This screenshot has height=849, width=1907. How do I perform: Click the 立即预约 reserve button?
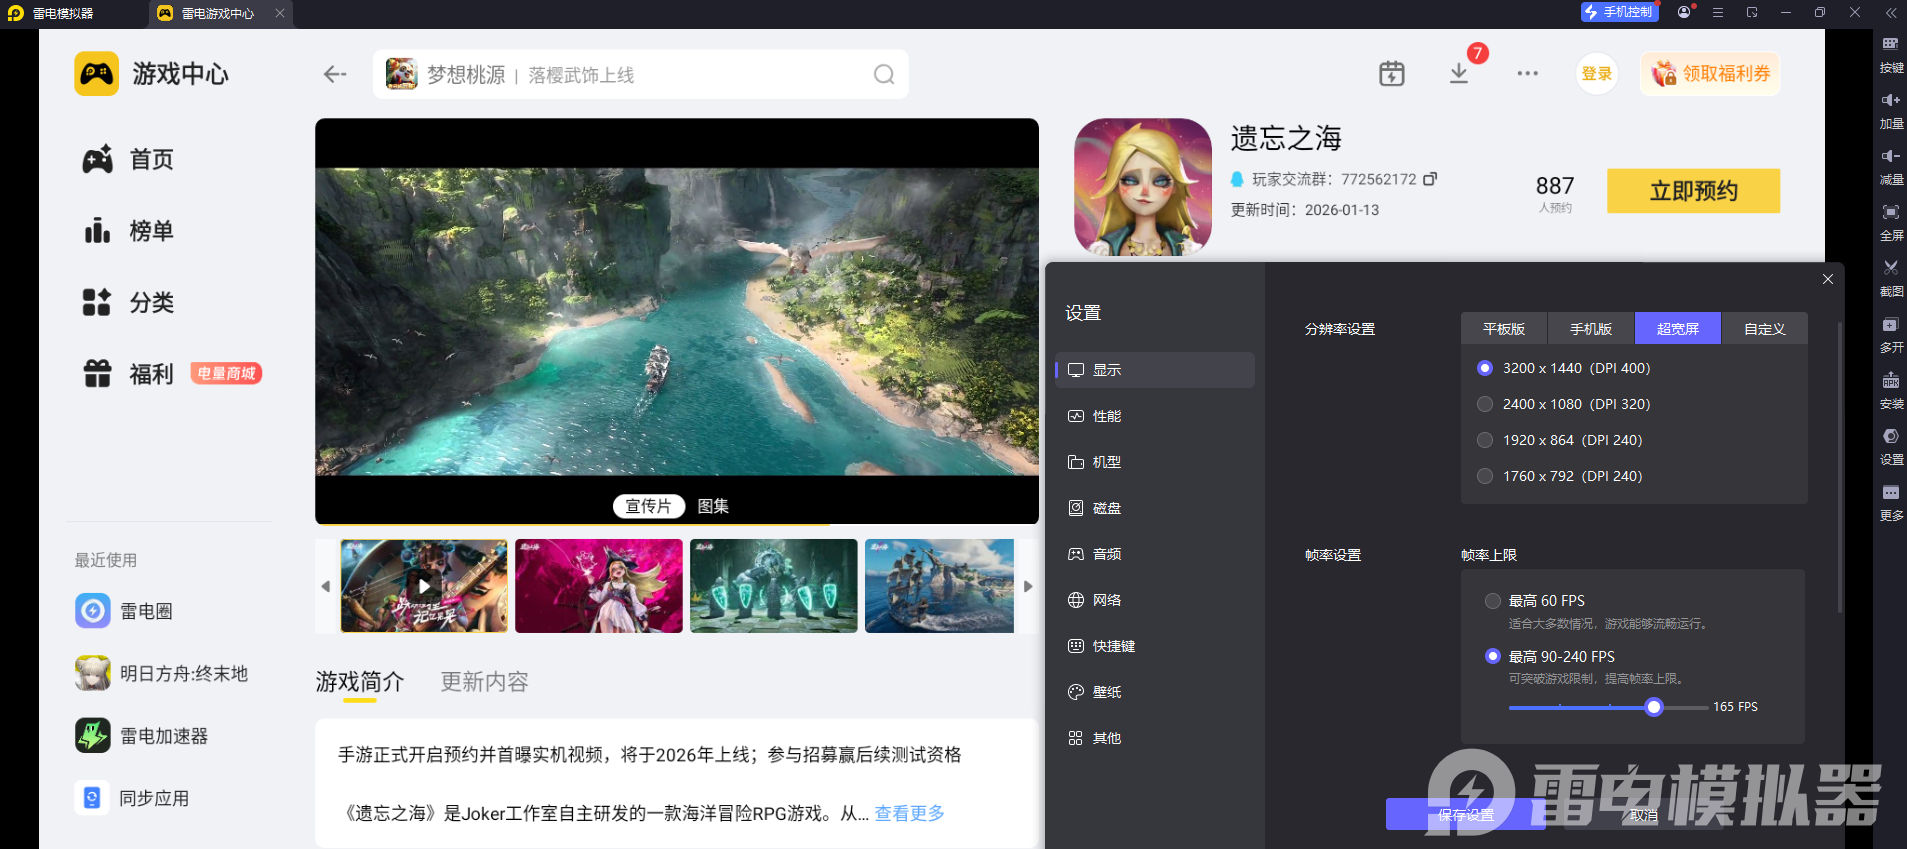click(x=1693, y=191)
